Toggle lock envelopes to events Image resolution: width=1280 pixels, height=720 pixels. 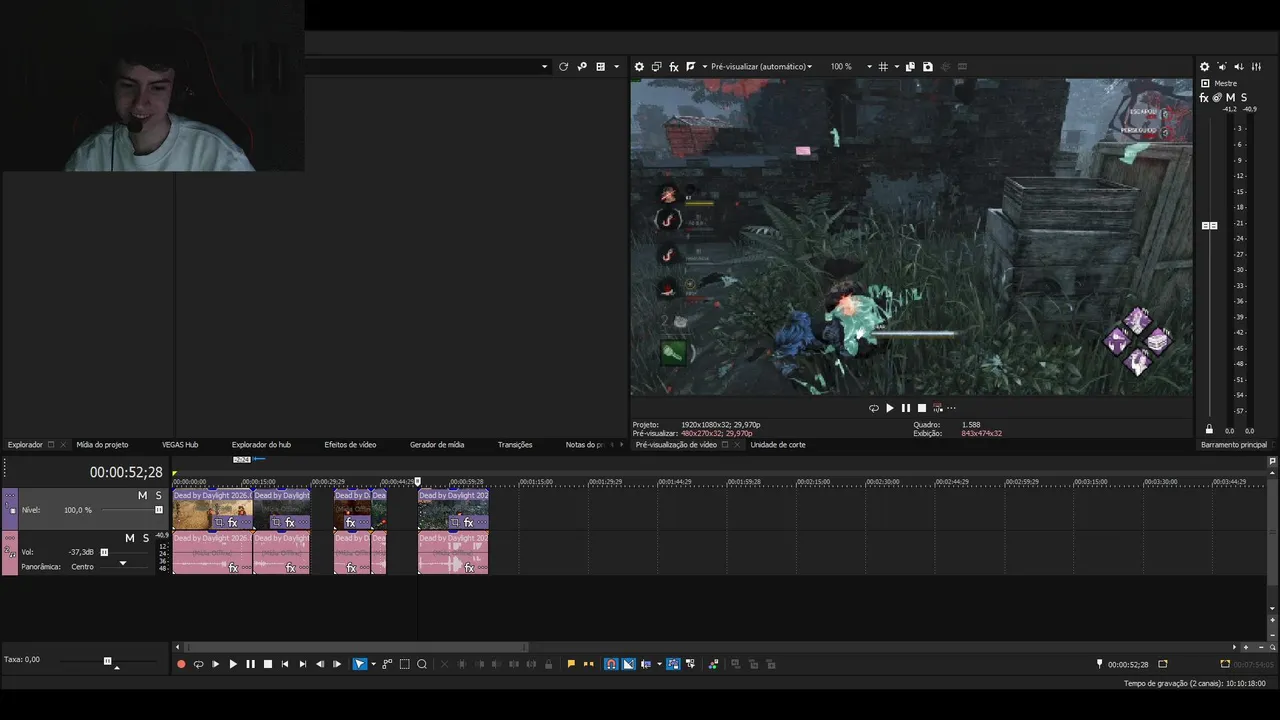click(x=673, y=664)
